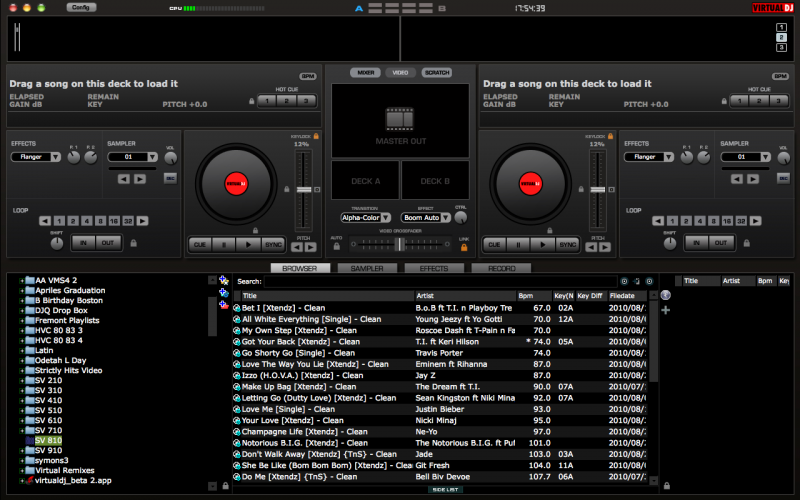Select the SV 810 folder

pyautogui.click(x=48, y=440)
